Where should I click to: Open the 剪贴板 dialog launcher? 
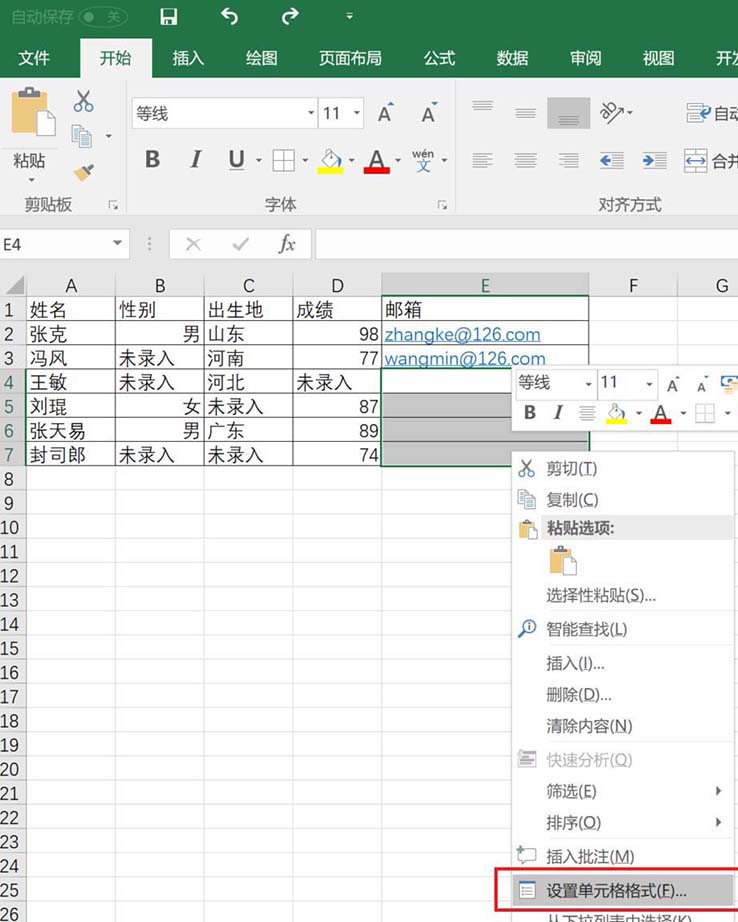pos(113,205)
